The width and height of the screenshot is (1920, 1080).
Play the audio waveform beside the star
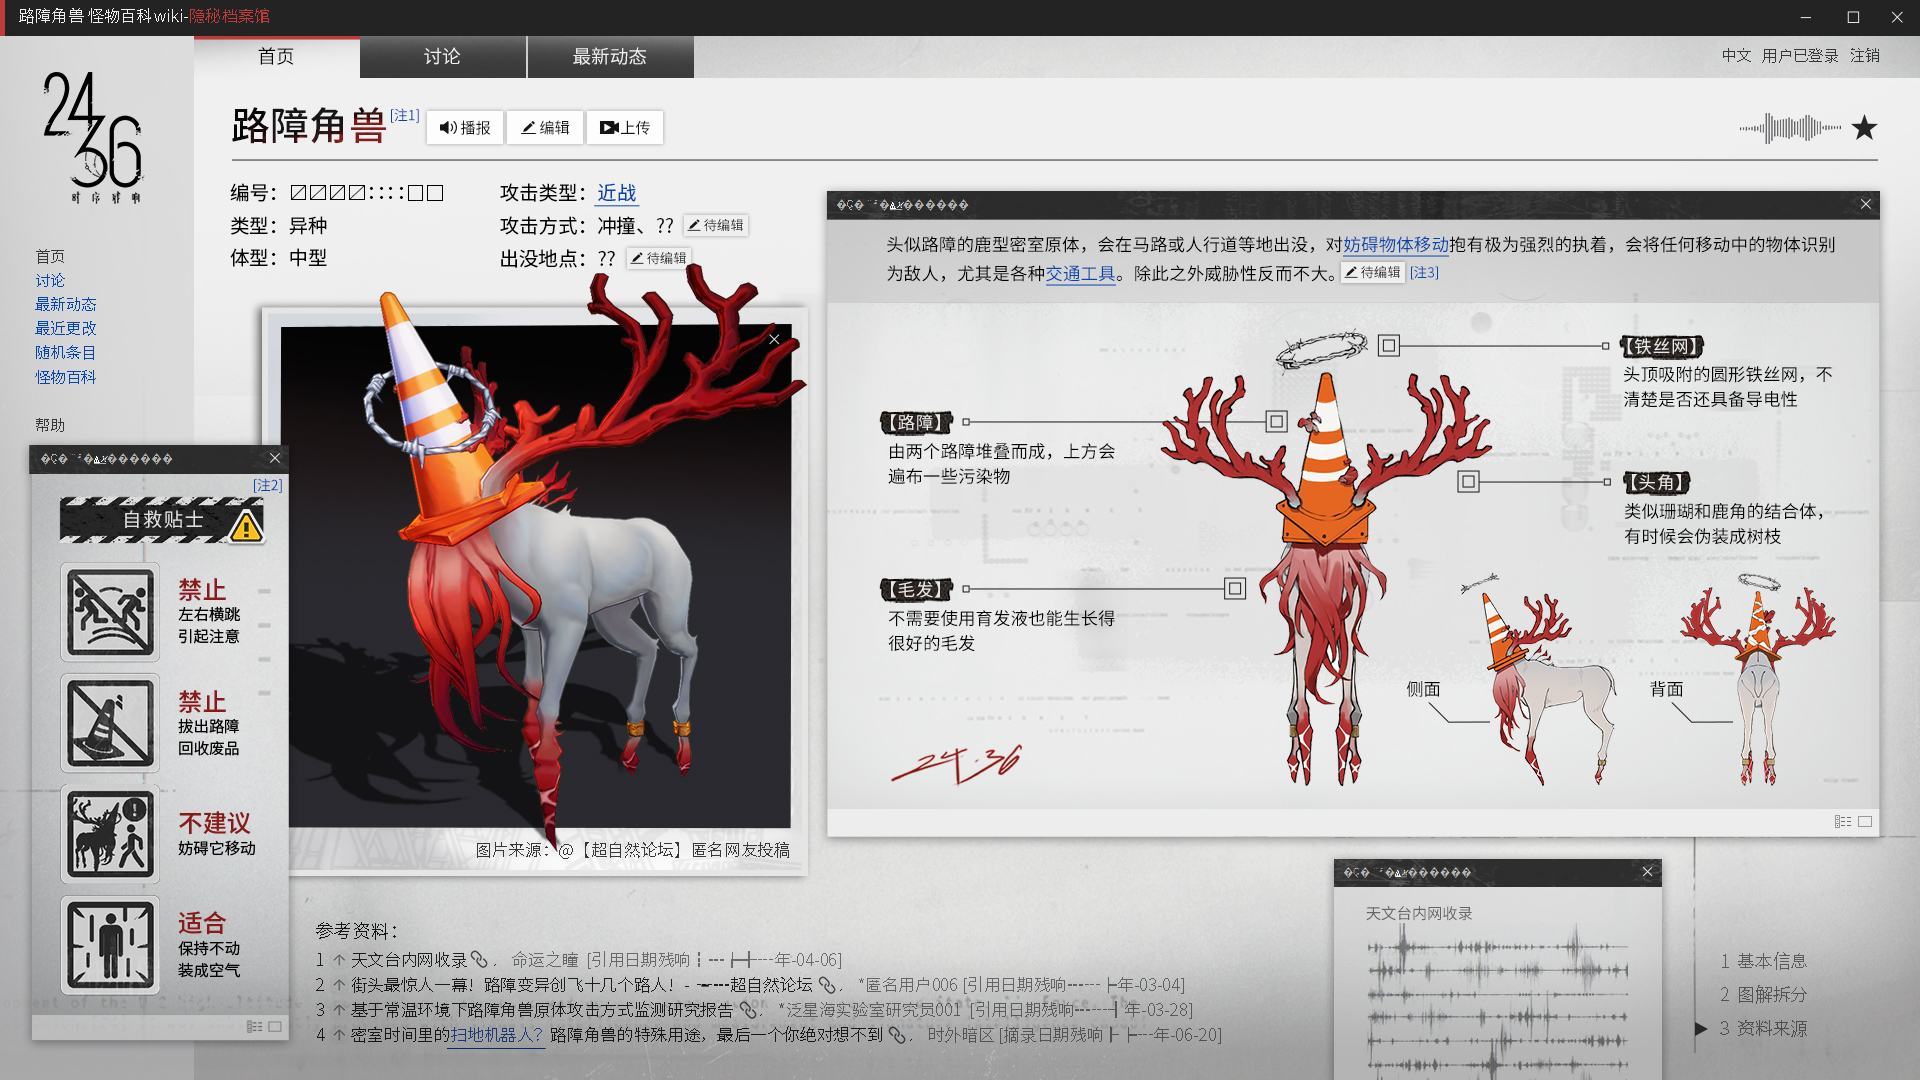pyautogui.click(x=1790, y=128)
